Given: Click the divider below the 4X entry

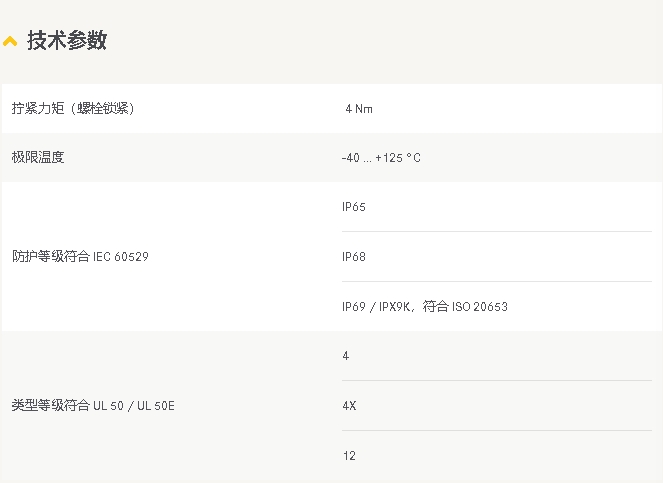Looking at the screenshot, I should pyautogui.click(x=497, y=431).
